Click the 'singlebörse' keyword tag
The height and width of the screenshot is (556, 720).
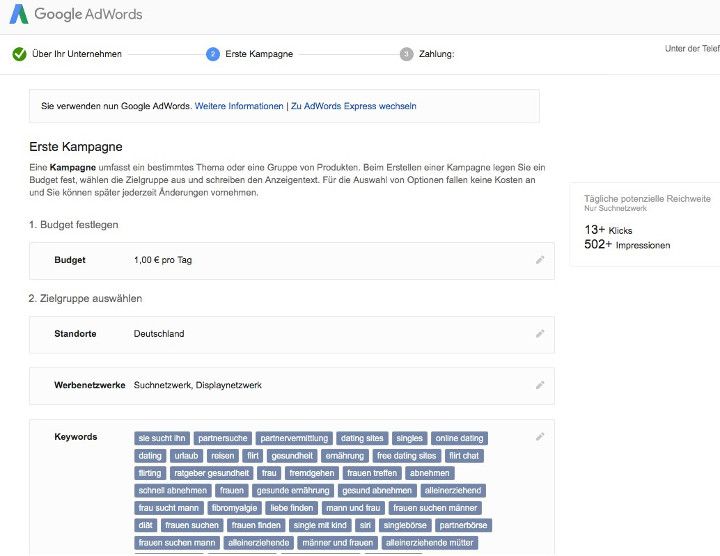pos(405,525)
